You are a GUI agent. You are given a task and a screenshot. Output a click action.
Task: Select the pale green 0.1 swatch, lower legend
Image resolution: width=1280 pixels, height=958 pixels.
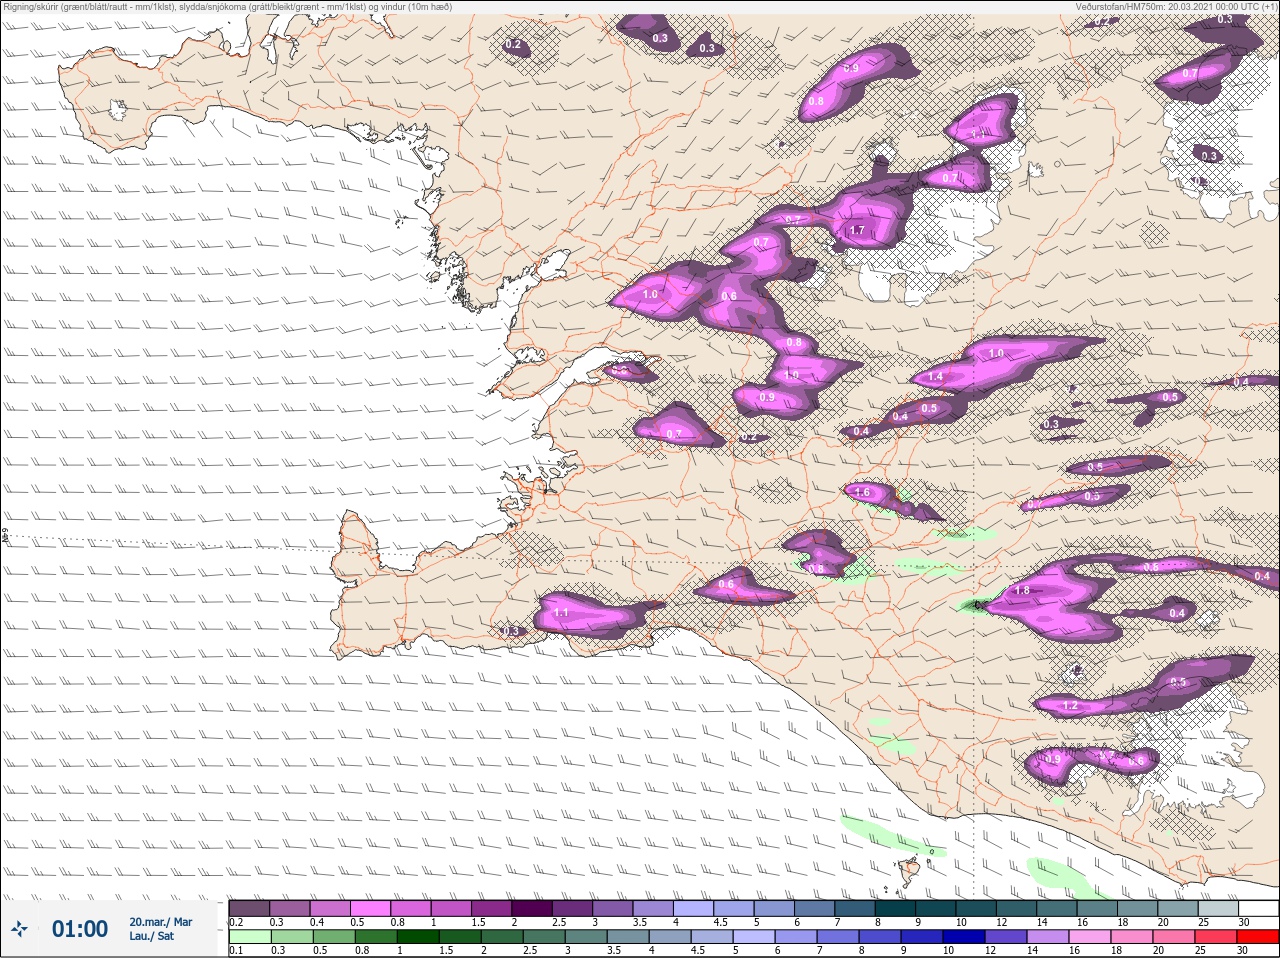coord(249,937)
